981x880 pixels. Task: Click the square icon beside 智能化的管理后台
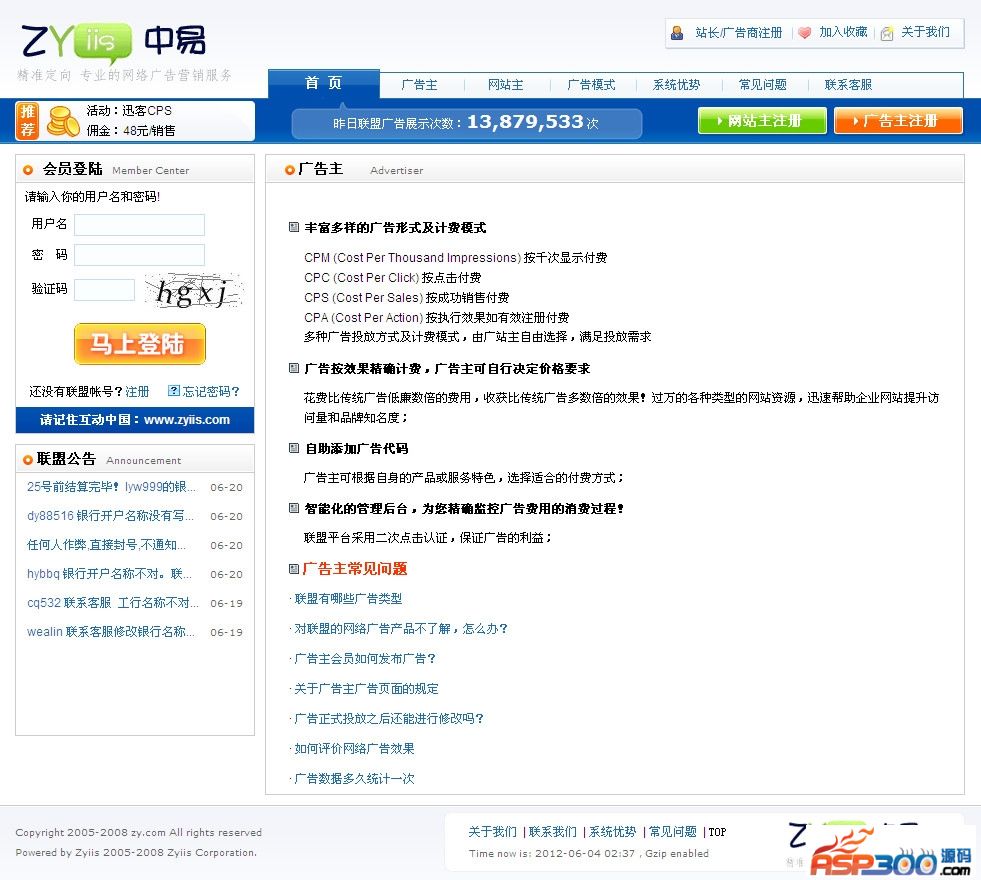[293, 508]
